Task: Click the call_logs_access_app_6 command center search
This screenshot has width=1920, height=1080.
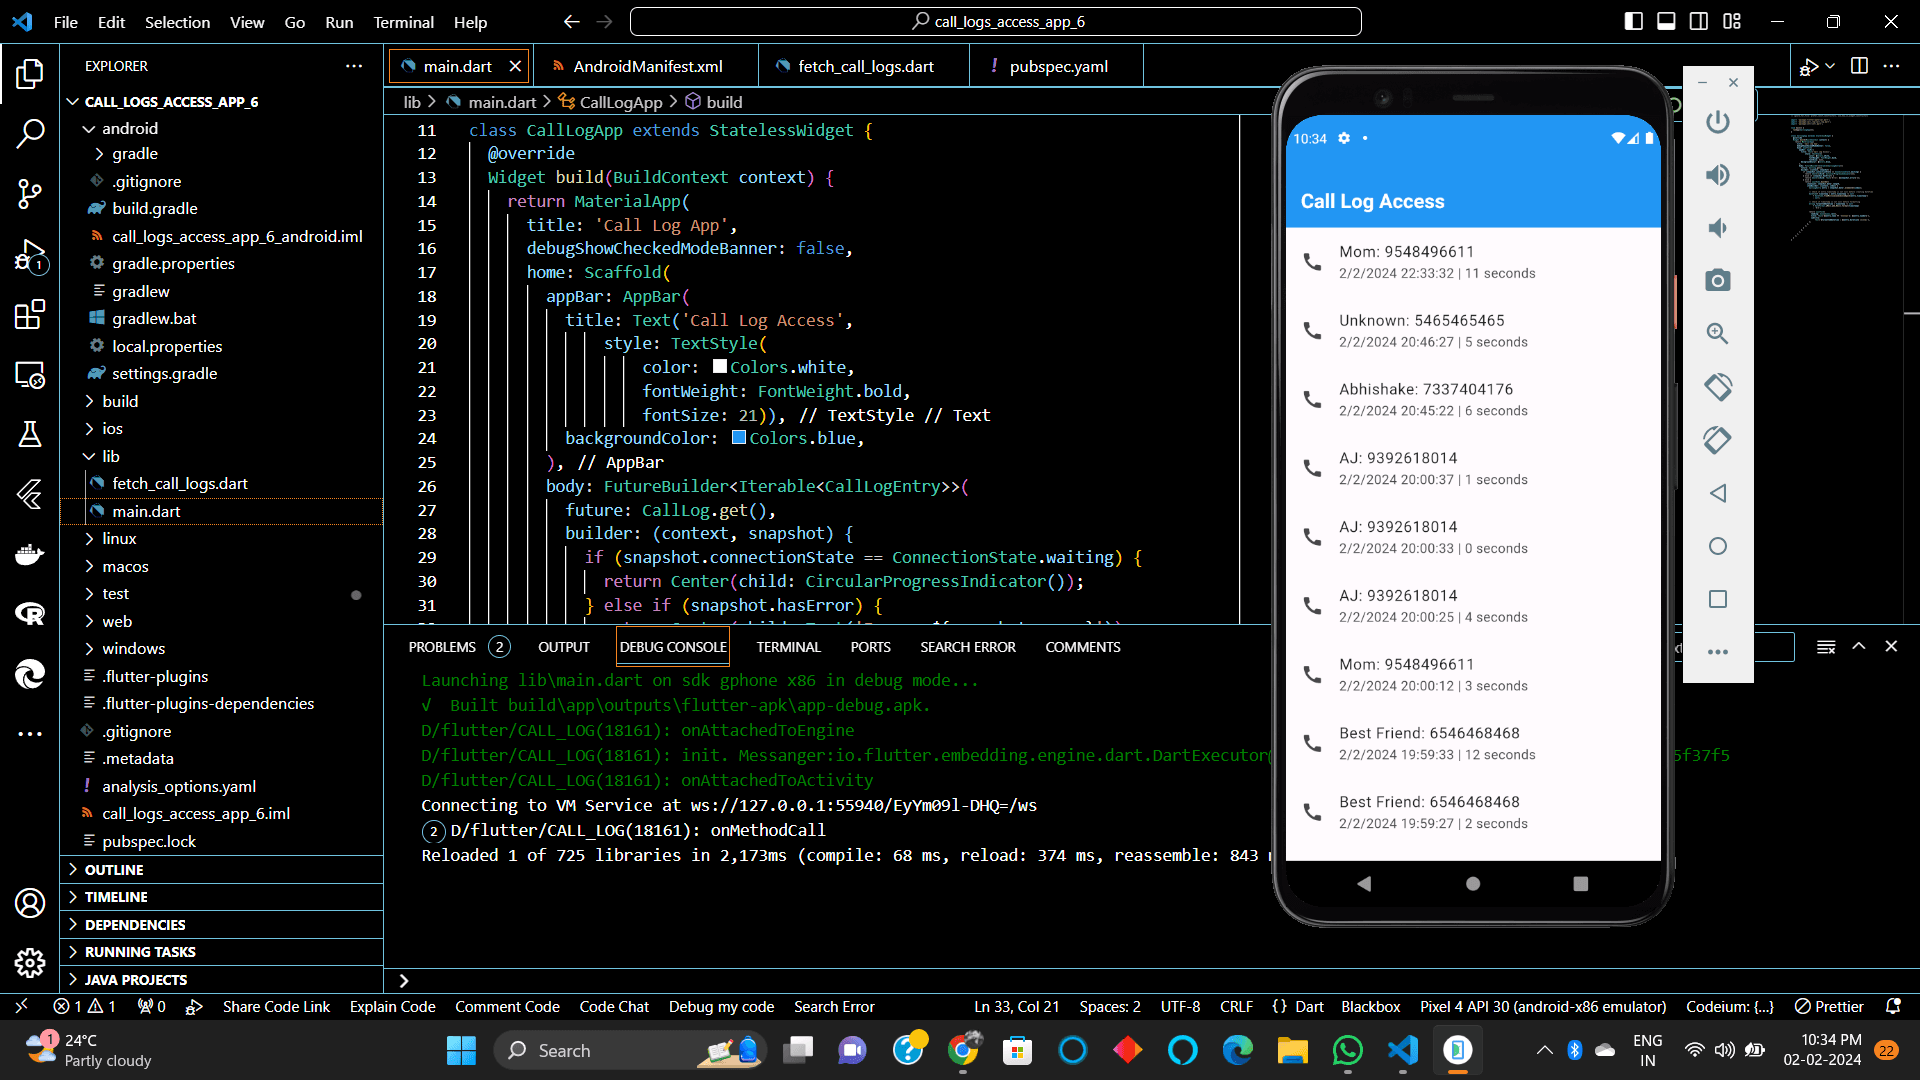Action: coord(995,21)
